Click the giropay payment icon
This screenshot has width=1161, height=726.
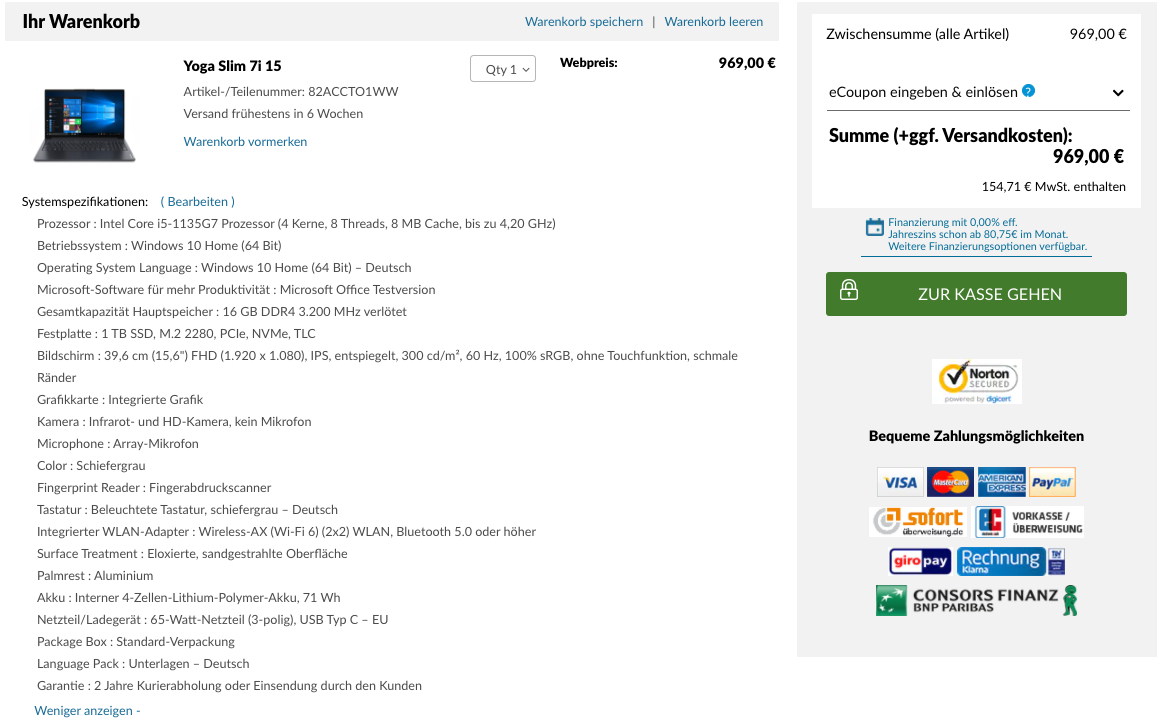click(x=920, y=561)
